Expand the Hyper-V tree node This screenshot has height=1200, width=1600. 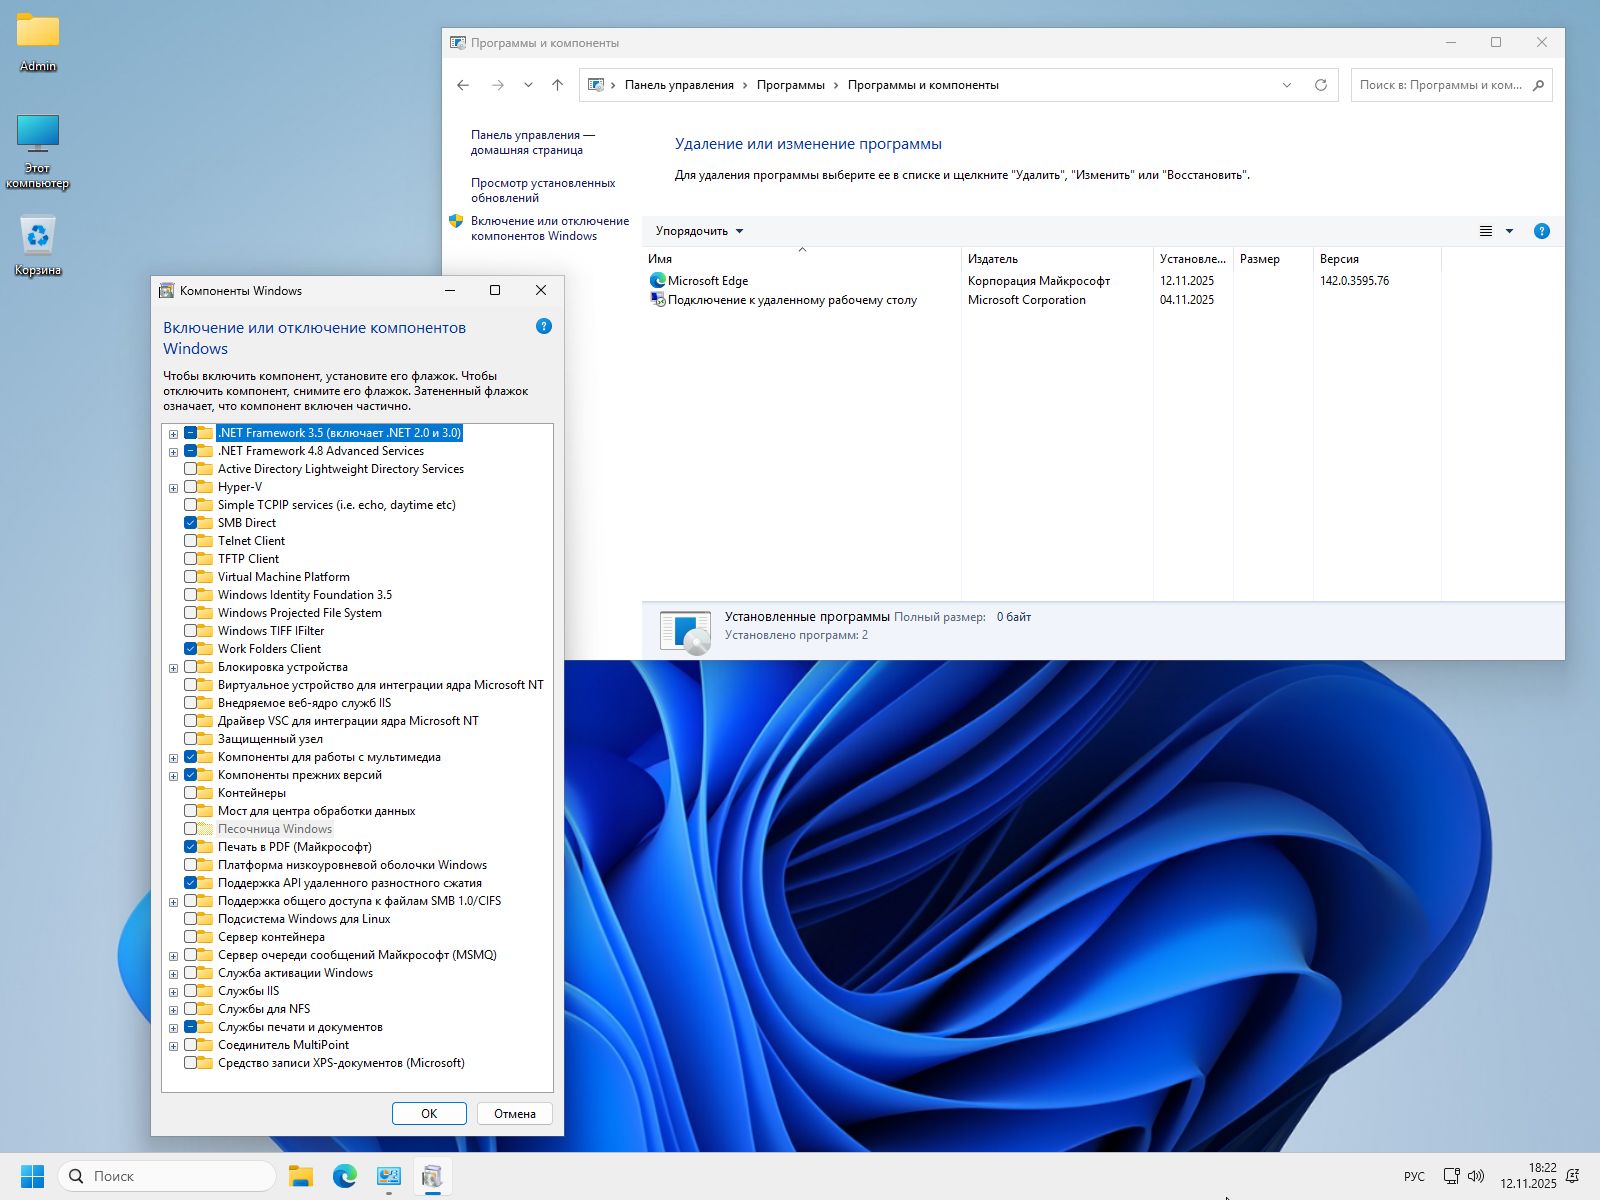(x=174, y=488)
